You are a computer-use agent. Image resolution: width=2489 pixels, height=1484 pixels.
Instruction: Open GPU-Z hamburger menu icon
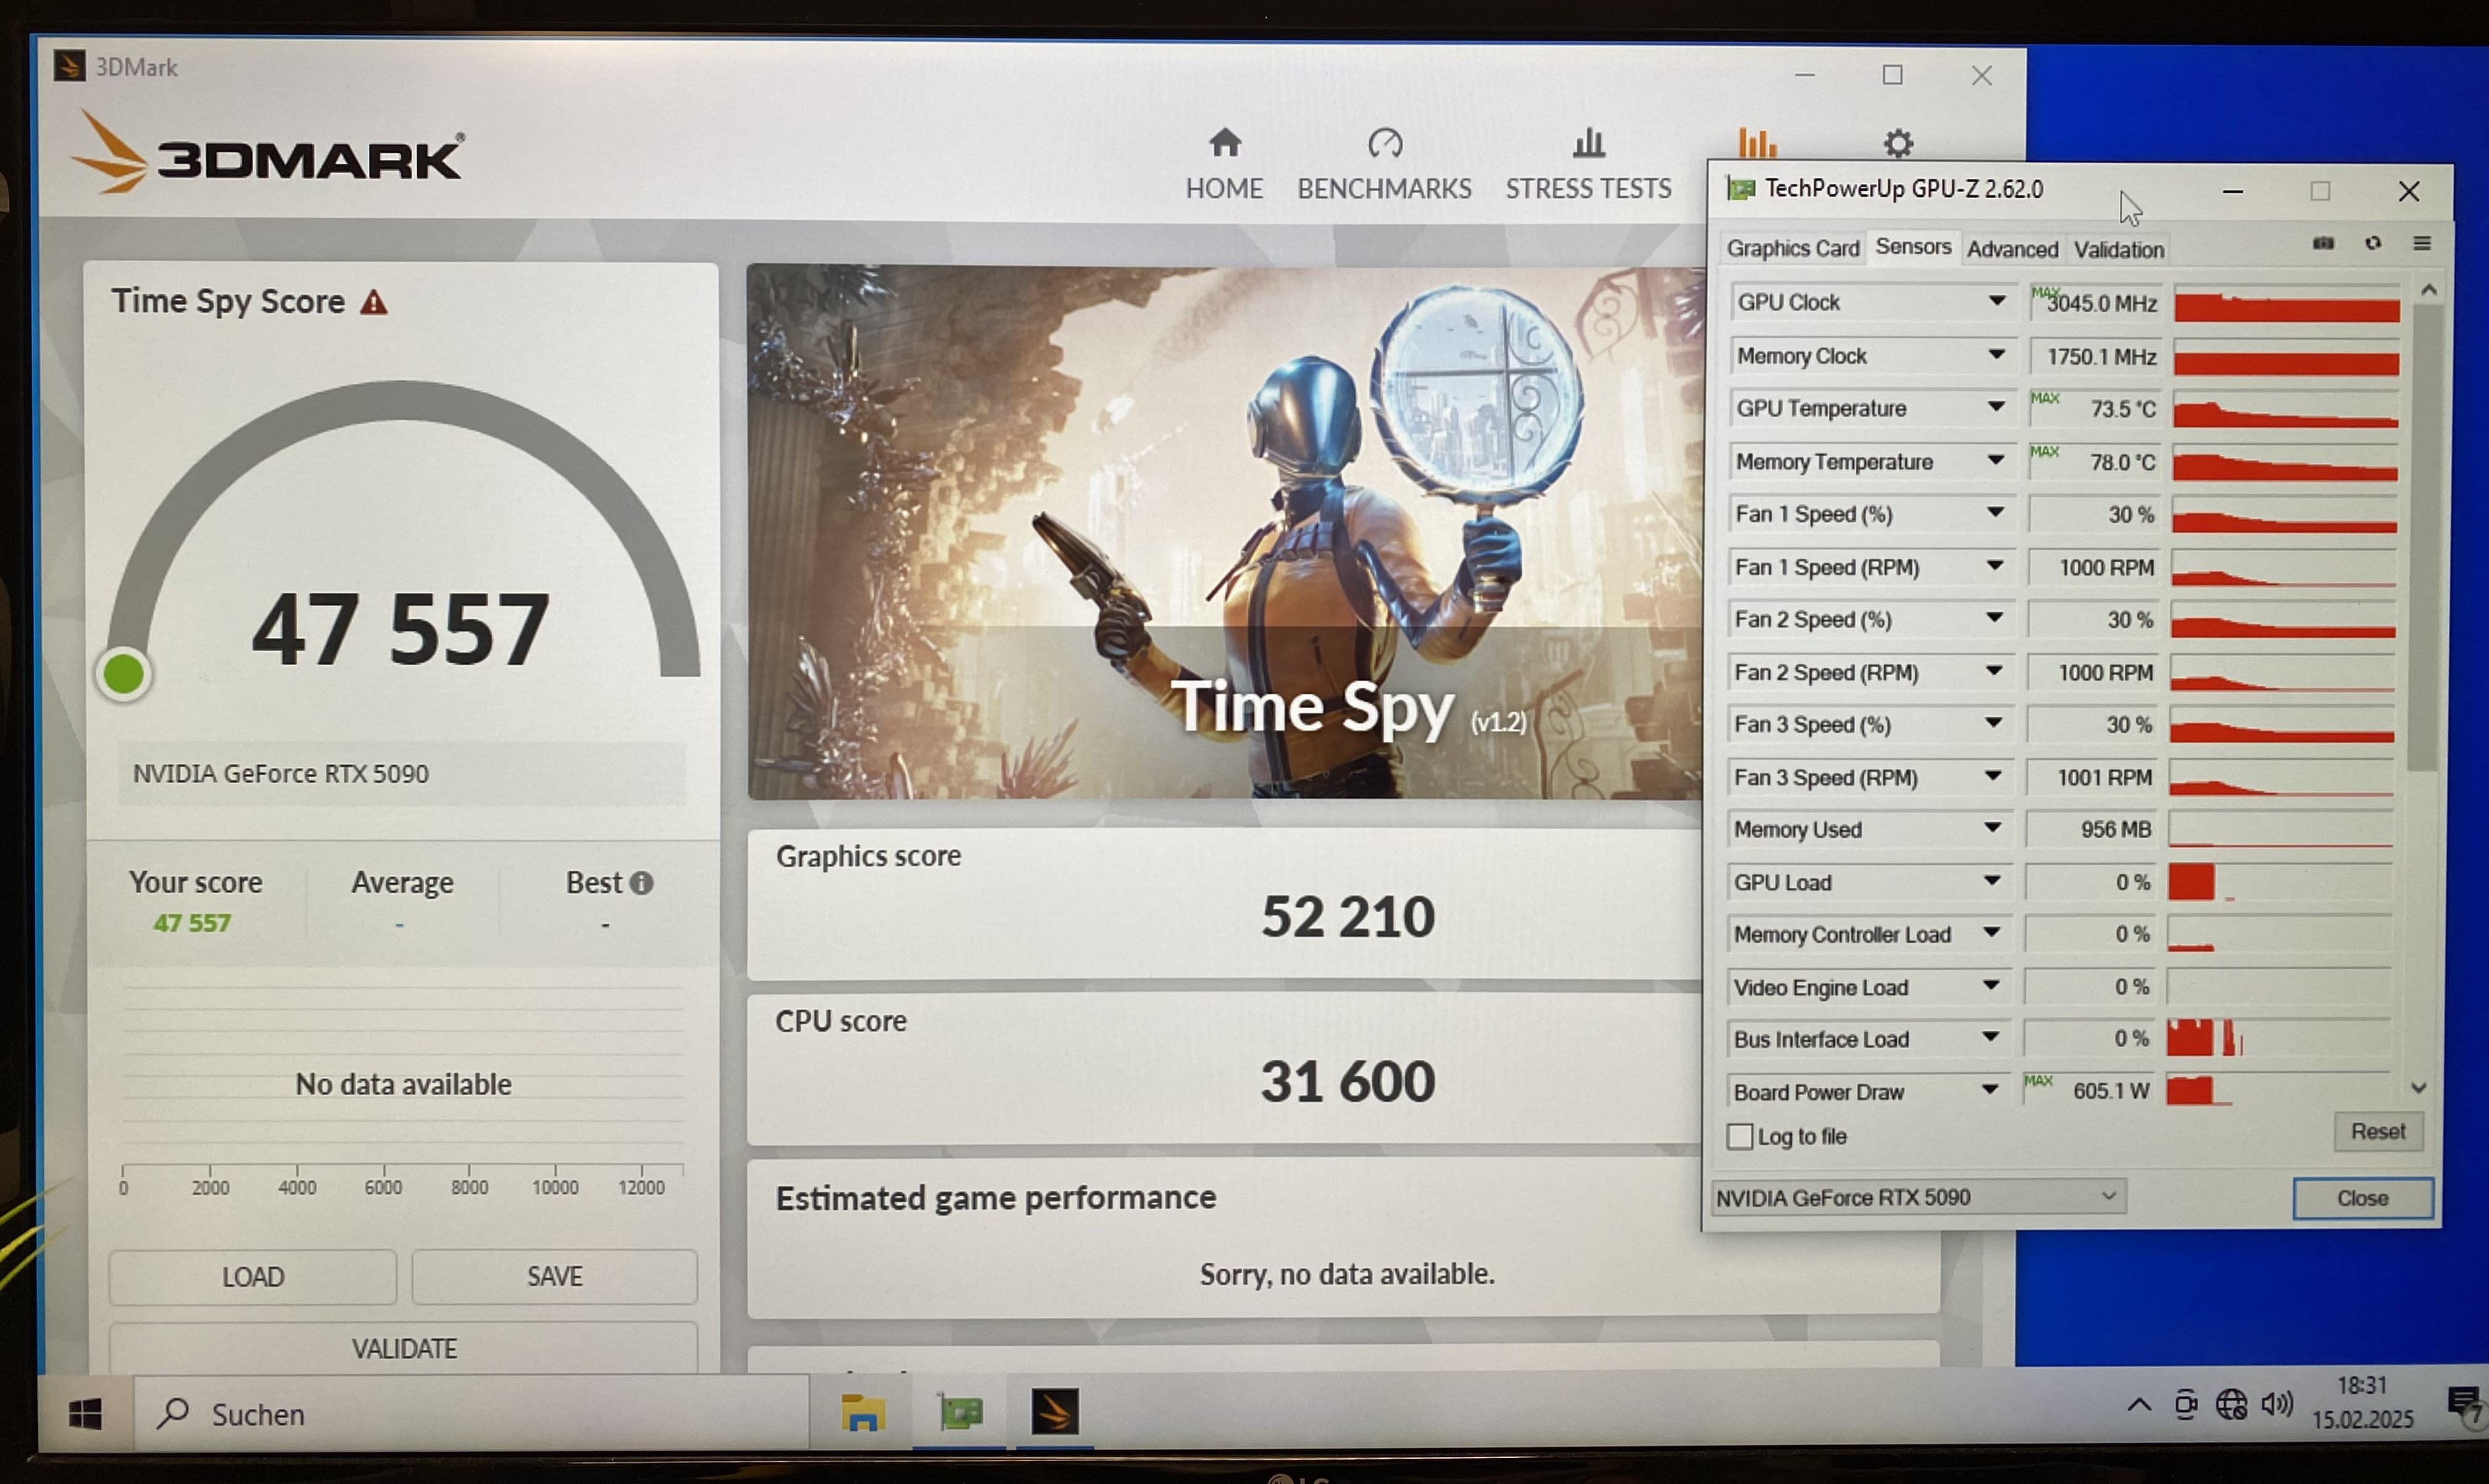(2422, 244)
